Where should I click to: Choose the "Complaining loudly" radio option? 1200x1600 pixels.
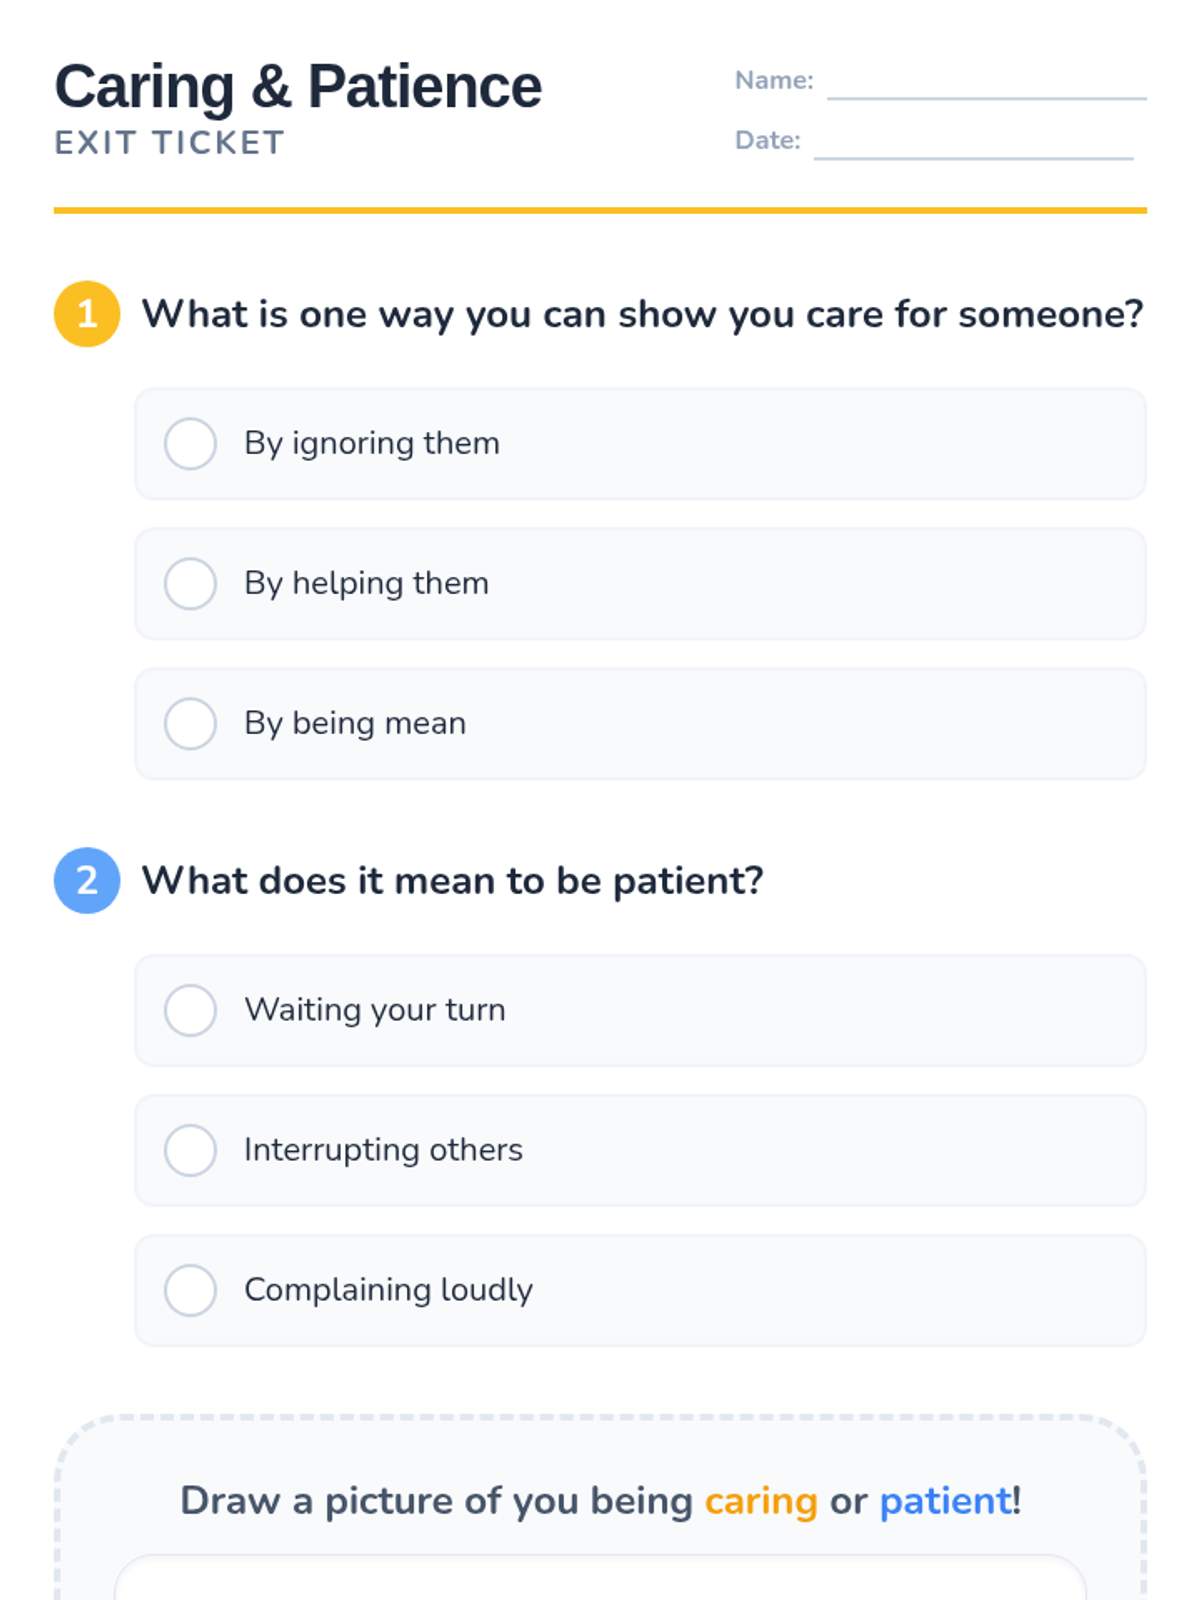click(x=190, y=1290)
